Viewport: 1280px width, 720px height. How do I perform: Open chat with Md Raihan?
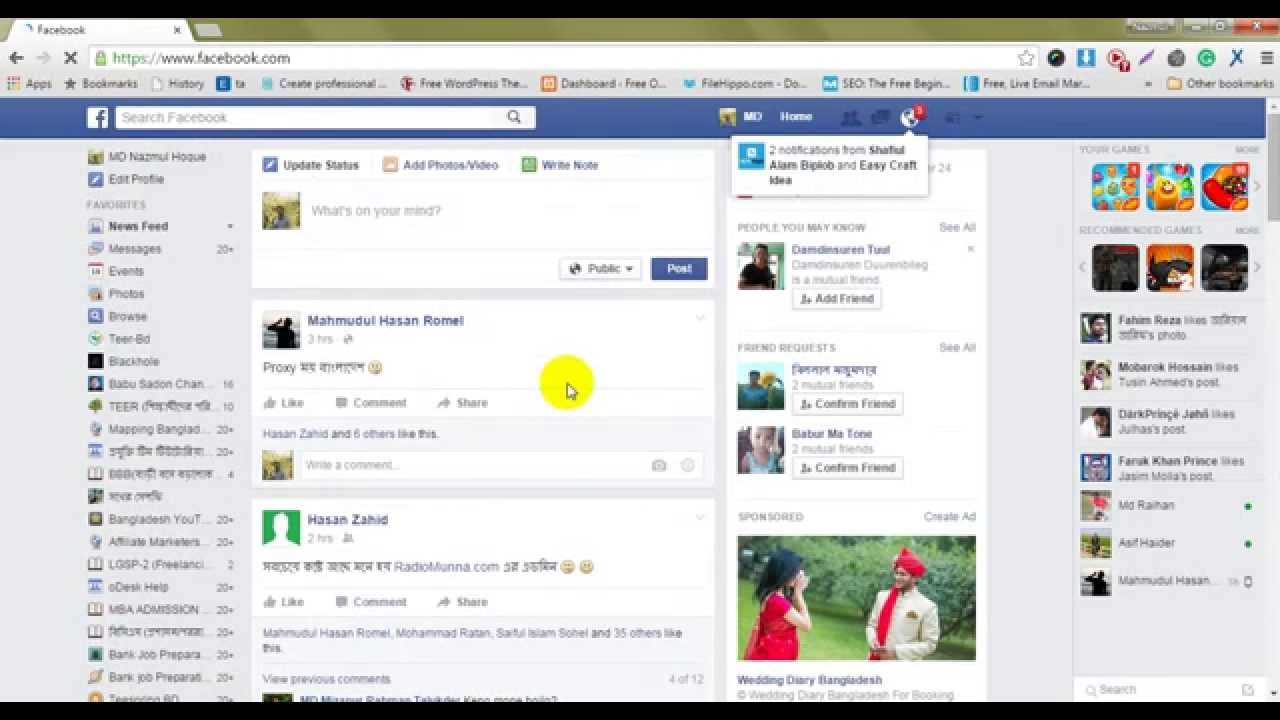(x=1146, y=506)
